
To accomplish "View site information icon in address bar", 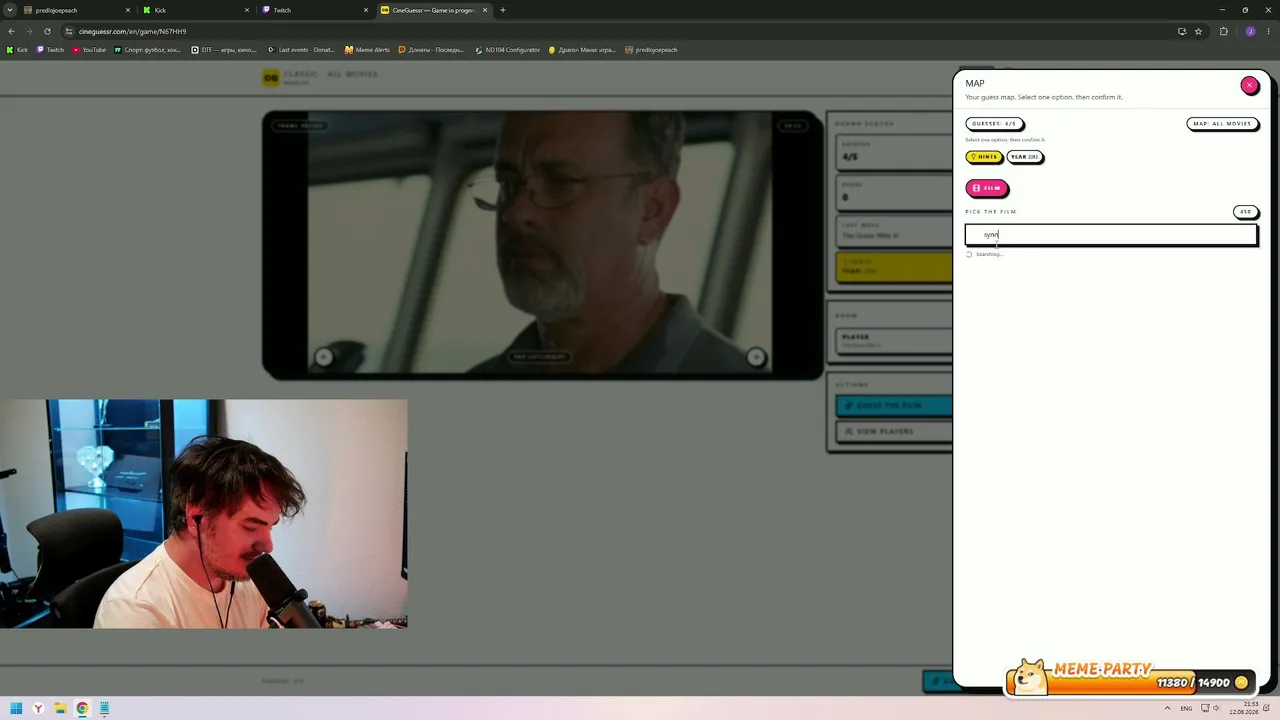I will pyautogui.click(x=69, y=31).
